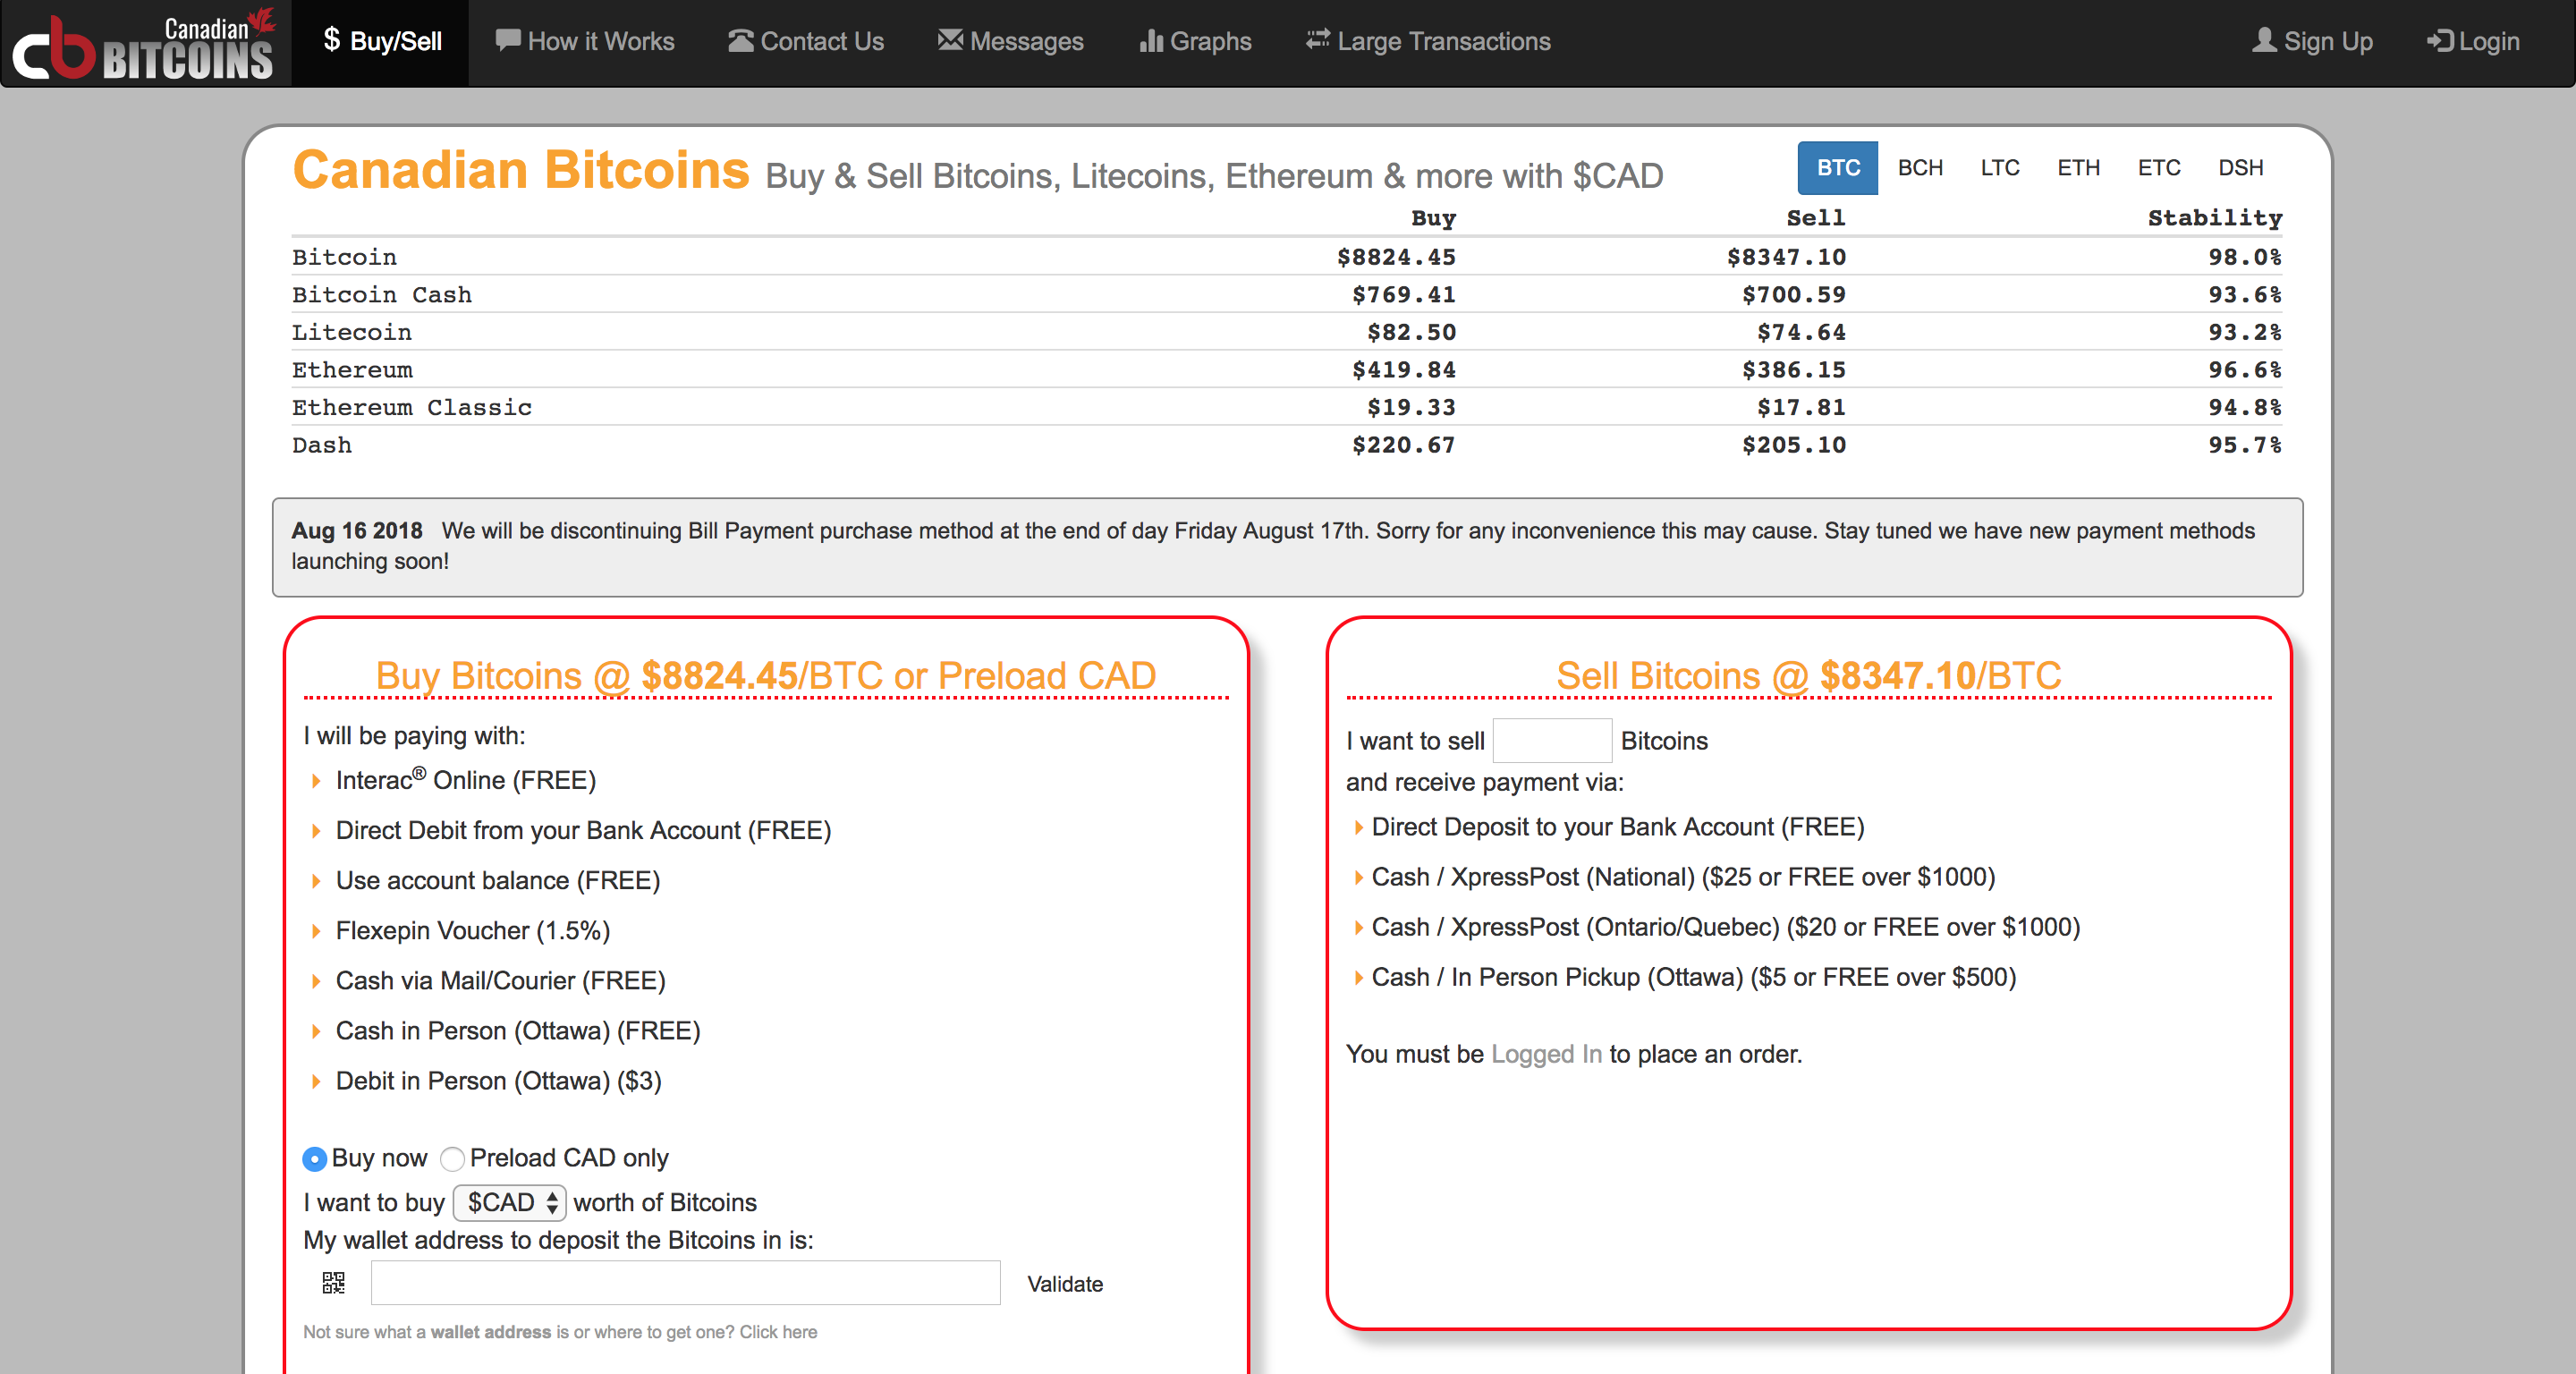Open the $CAD currency dropdown
Viewport: 2576px width, 1374px height.
(x=510, y=1202)
